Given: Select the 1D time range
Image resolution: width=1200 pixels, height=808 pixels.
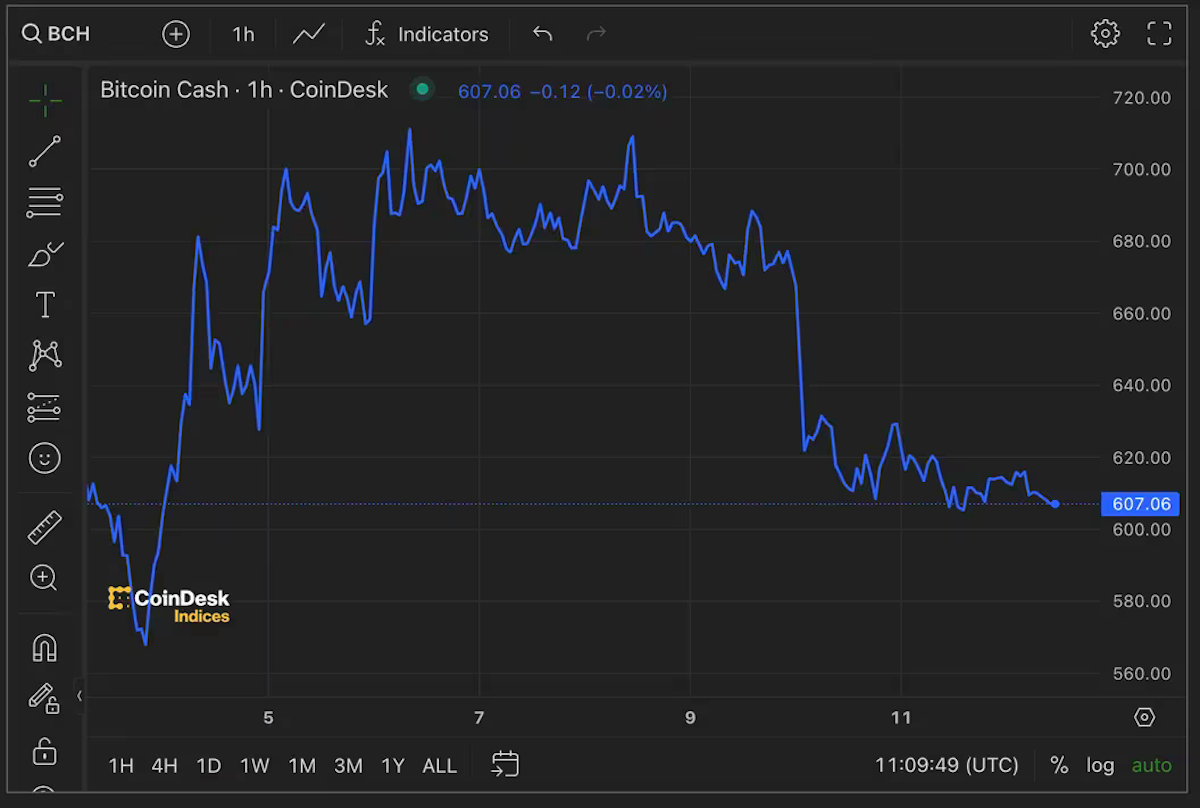Looking at the screenshot, I should 208,766.
